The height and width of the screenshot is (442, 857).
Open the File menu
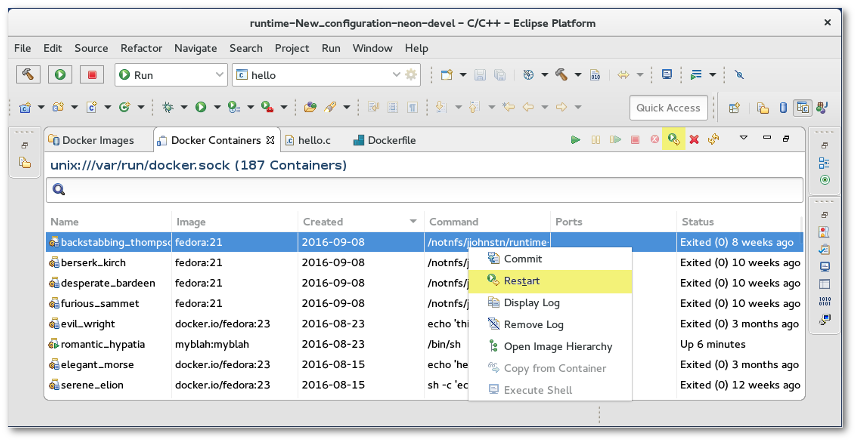(22, 48)
